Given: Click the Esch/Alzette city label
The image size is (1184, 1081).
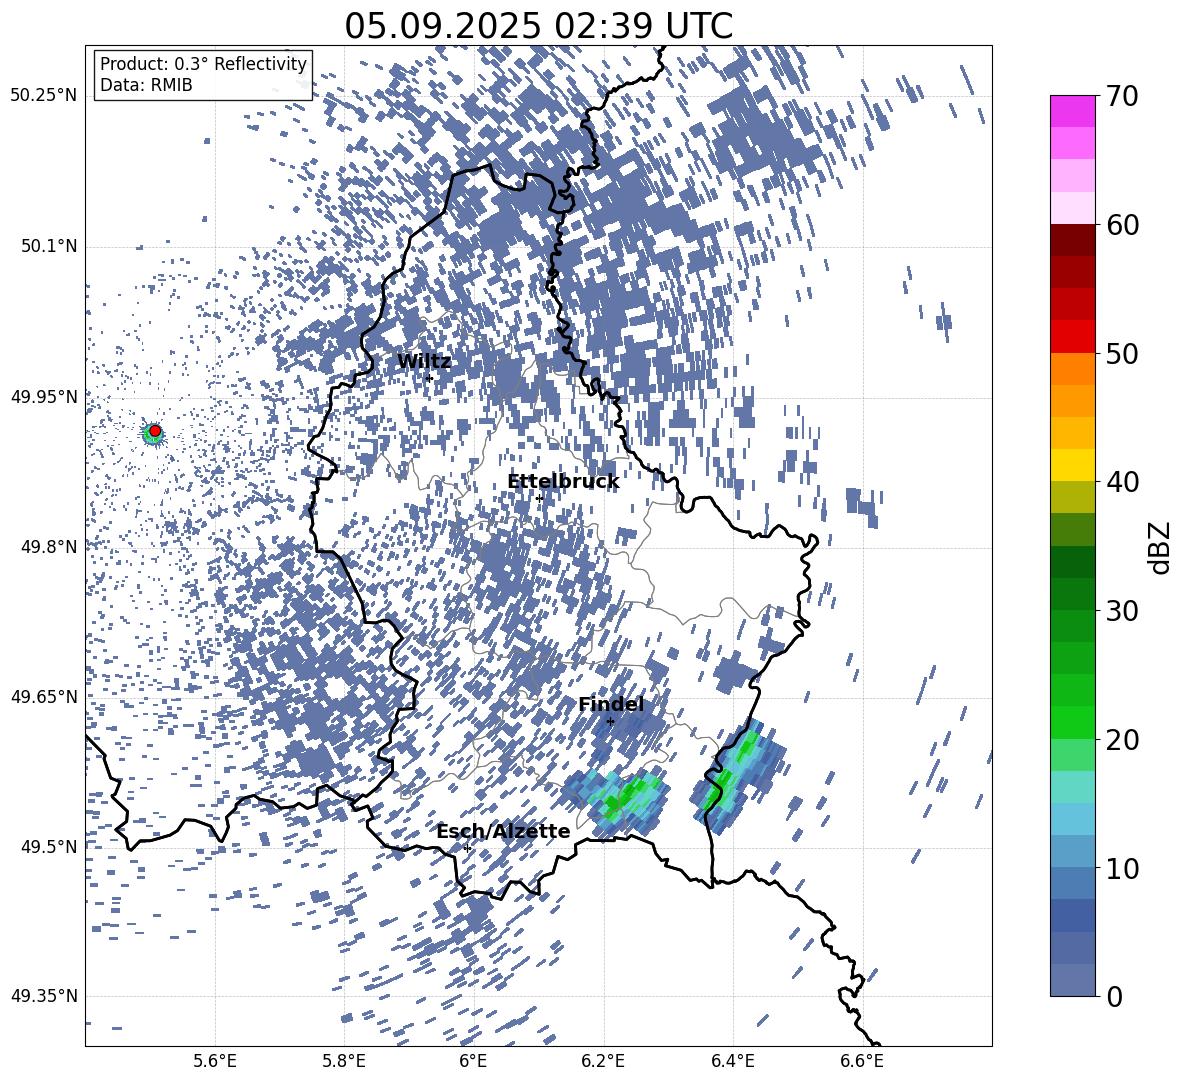Looking at the screenshot, I should click(x=503, y=831).
